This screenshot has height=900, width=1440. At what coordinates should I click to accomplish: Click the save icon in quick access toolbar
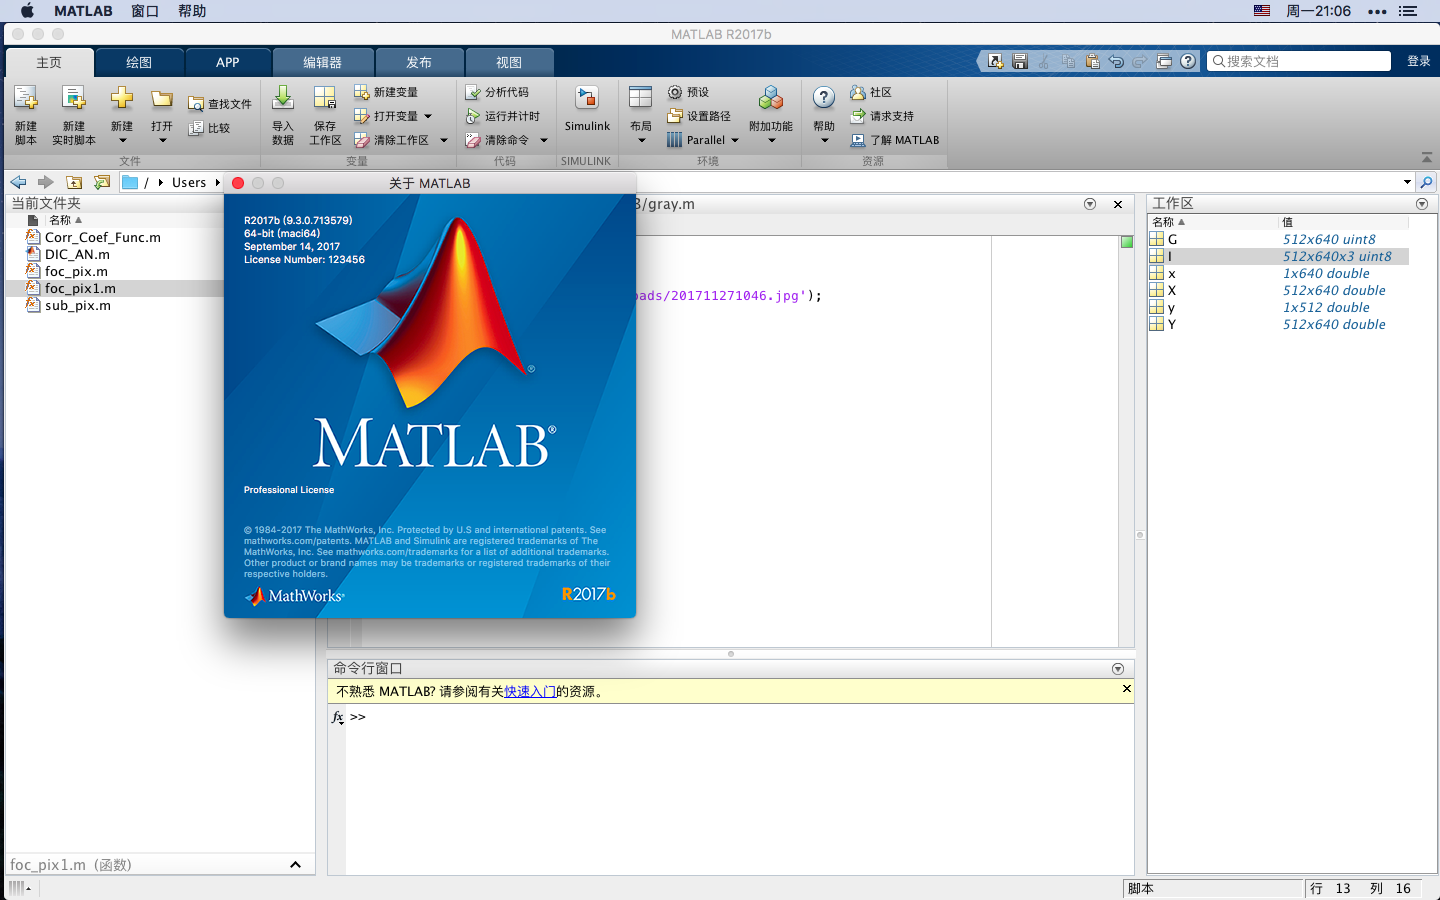(x=1020, y=61)
